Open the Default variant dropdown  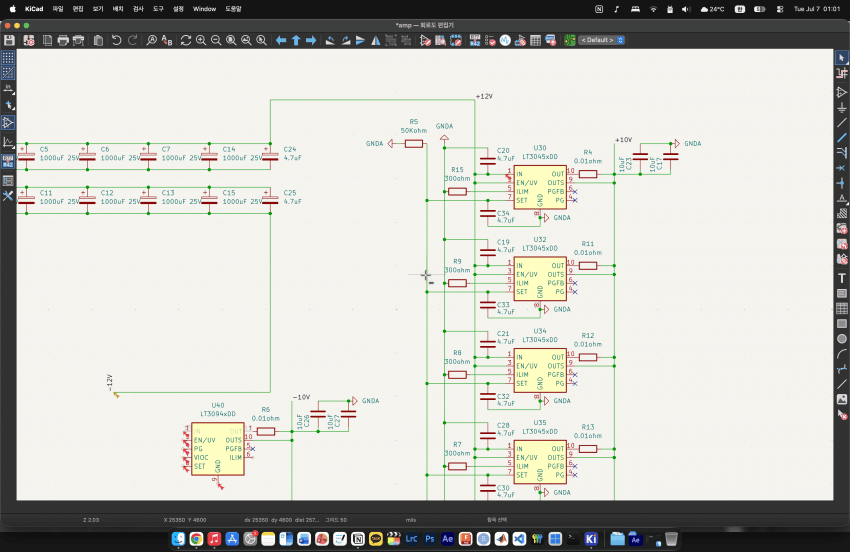(x=602, y=40)
